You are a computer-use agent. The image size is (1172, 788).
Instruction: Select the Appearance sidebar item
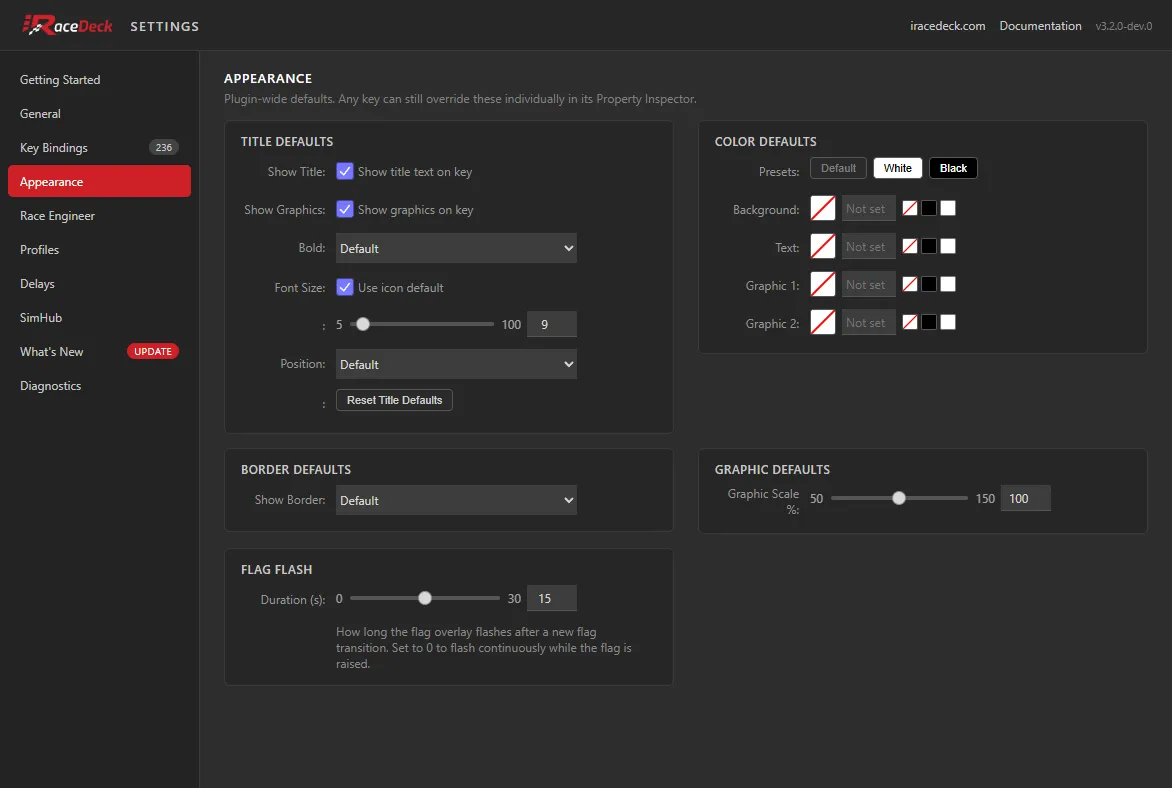tap(99, 182)
